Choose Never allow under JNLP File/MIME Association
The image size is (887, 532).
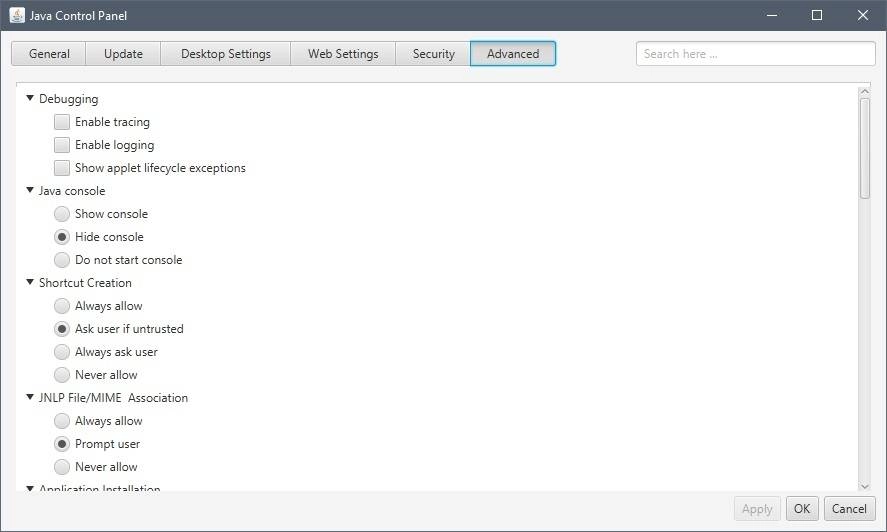pyautogui.click(x=62, y=467)
